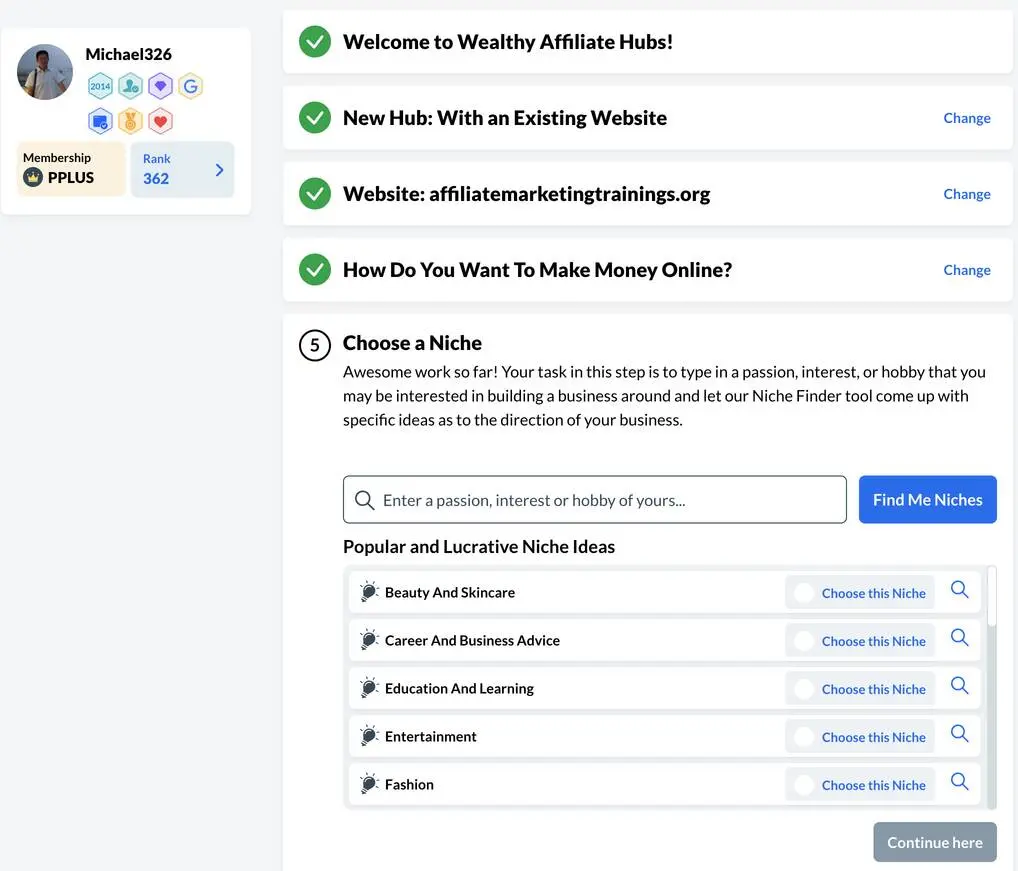
Task: Expand the Rank 362 chevron arrow
Action: (219, 170)
